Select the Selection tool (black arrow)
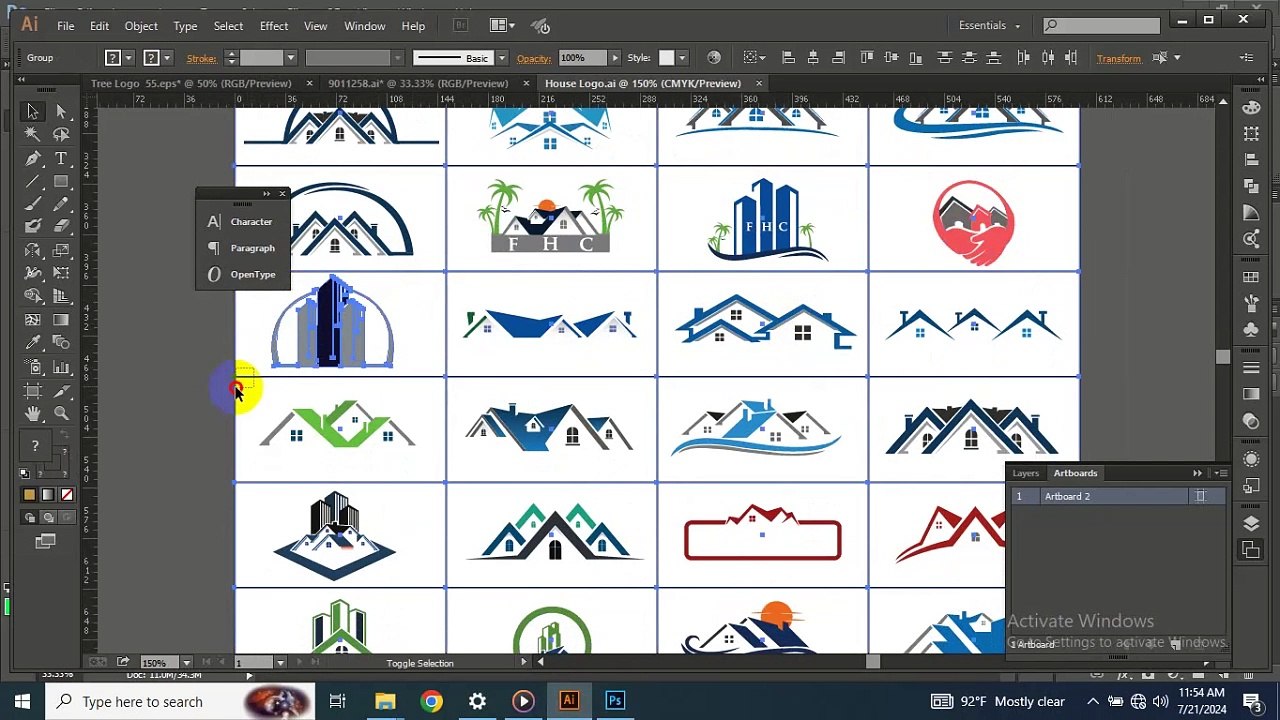Viewport: 1280px width, 720px height. coord(32,112)
